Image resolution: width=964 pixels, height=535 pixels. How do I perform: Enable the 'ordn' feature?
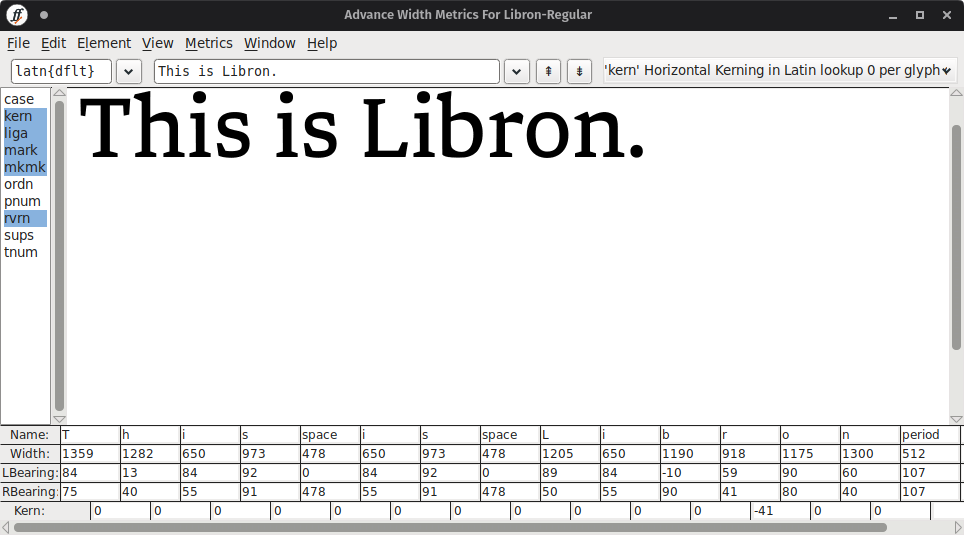(x=25, y=184)
